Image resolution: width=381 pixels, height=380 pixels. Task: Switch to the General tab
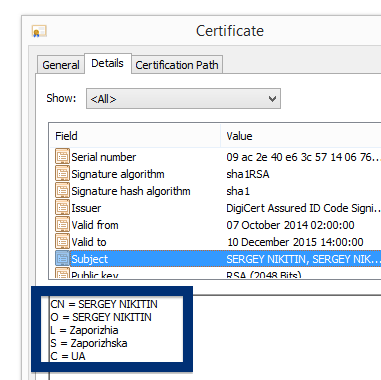(61, 65)
